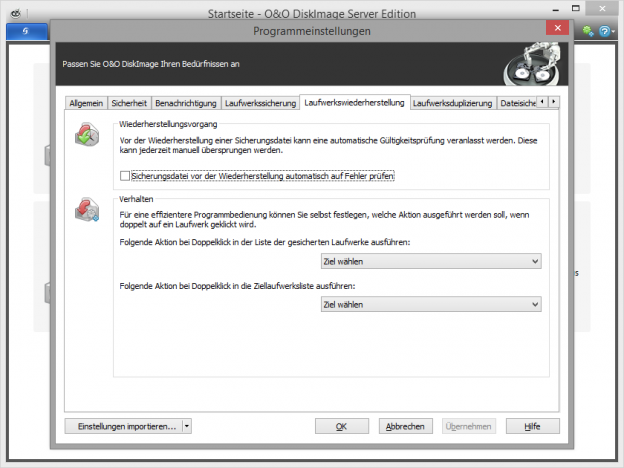The height and width of the screenshot is (468, 624).
Task: Select the Laufwerkssicherung tab
Action: click(x=260, y=103)
